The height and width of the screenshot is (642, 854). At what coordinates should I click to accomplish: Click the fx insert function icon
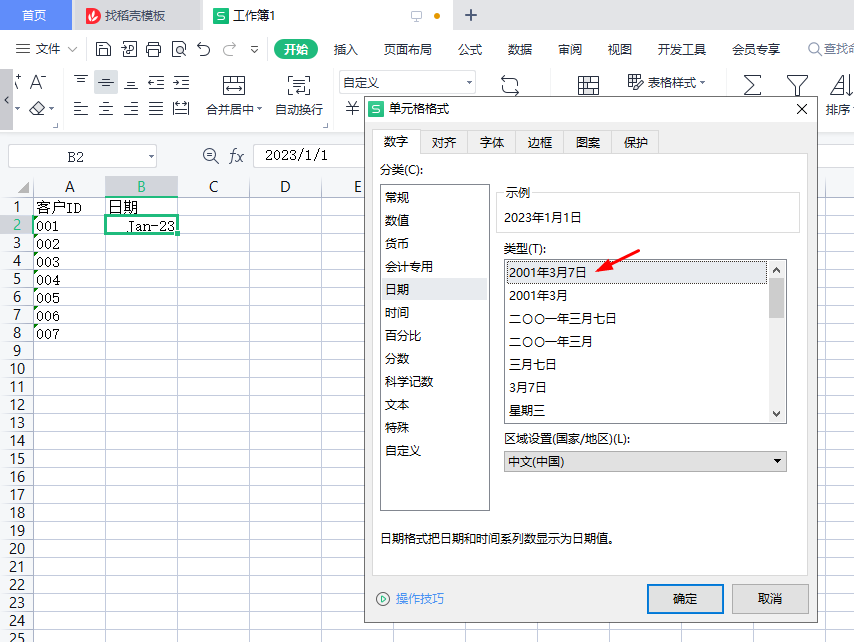point(236,156)
